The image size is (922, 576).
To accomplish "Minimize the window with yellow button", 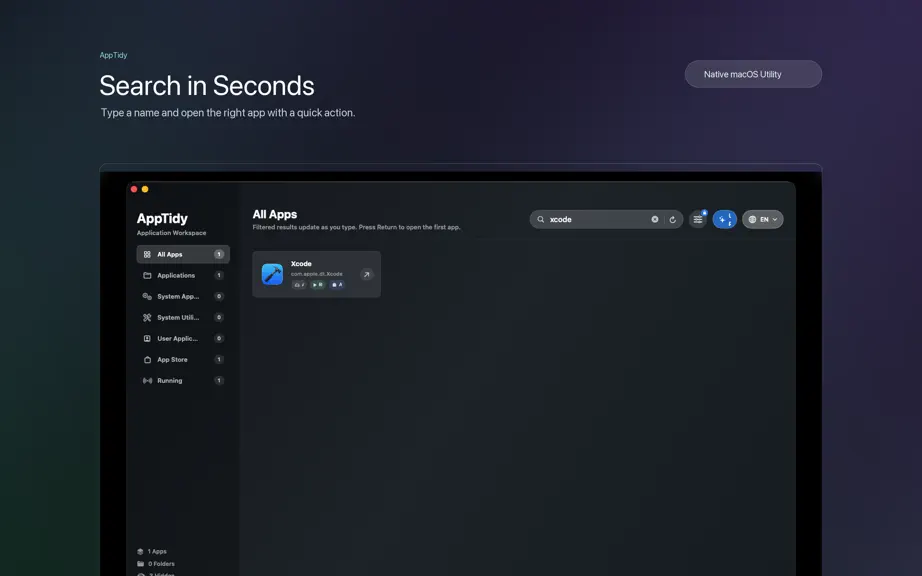I will [x=145, y=189].
